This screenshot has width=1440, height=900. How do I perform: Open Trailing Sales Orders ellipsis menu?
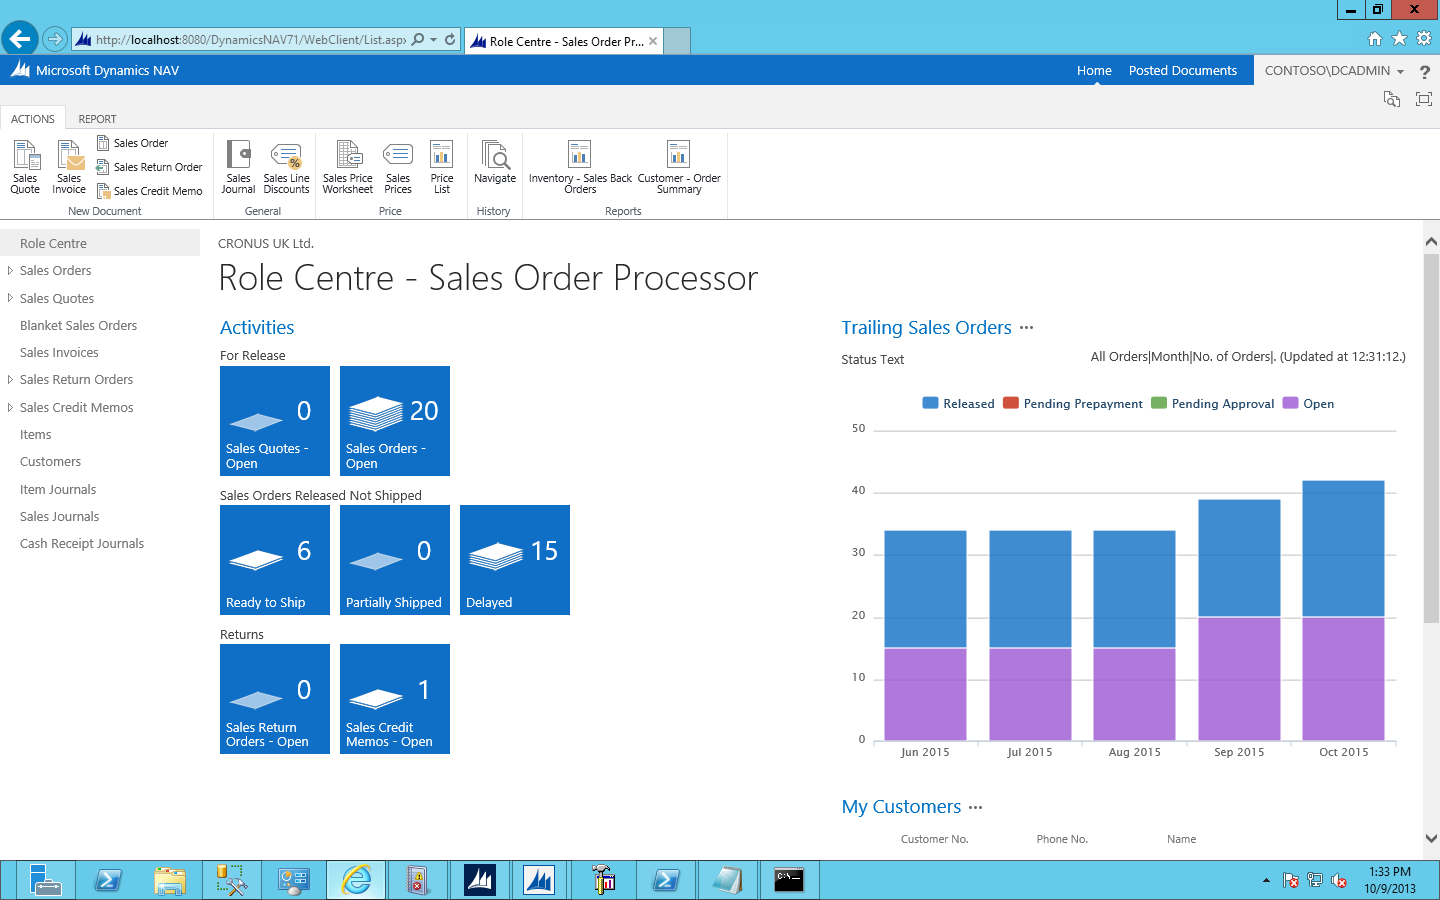coord(1027,328)
